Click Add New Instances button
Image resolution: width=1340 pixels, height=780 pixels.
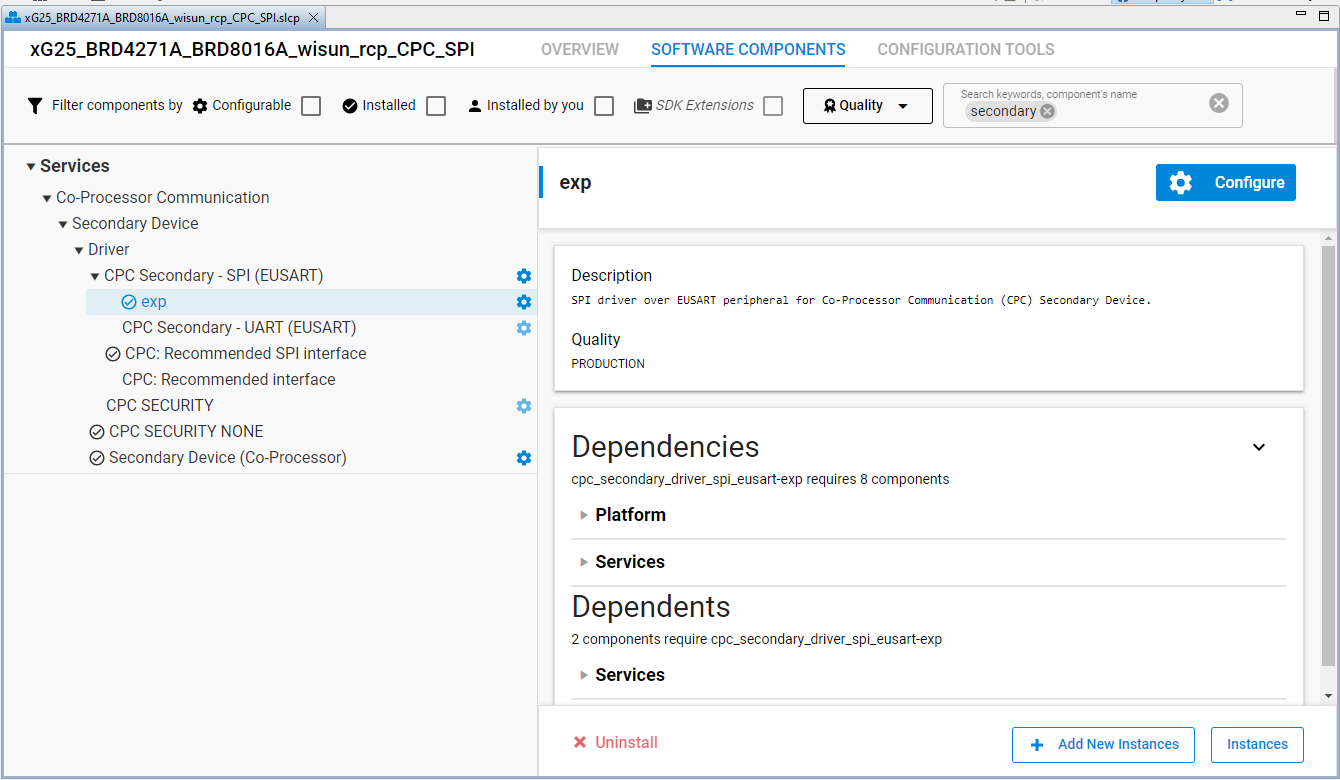click(x=1105, y=744)
